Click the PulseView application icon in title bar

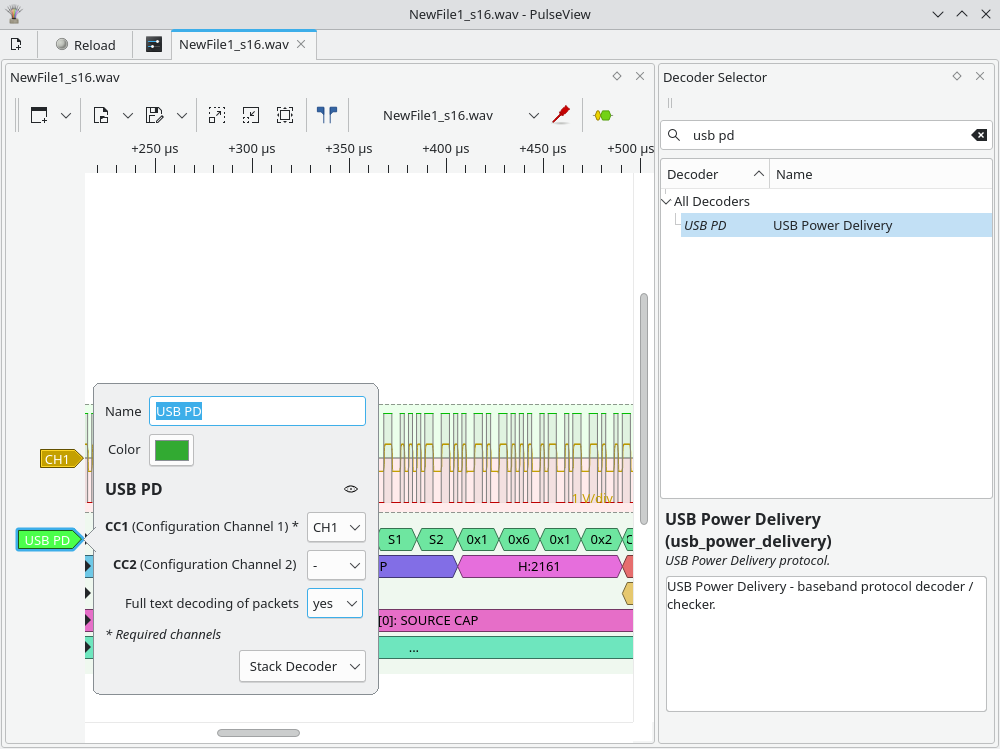[x=13, y=13]
